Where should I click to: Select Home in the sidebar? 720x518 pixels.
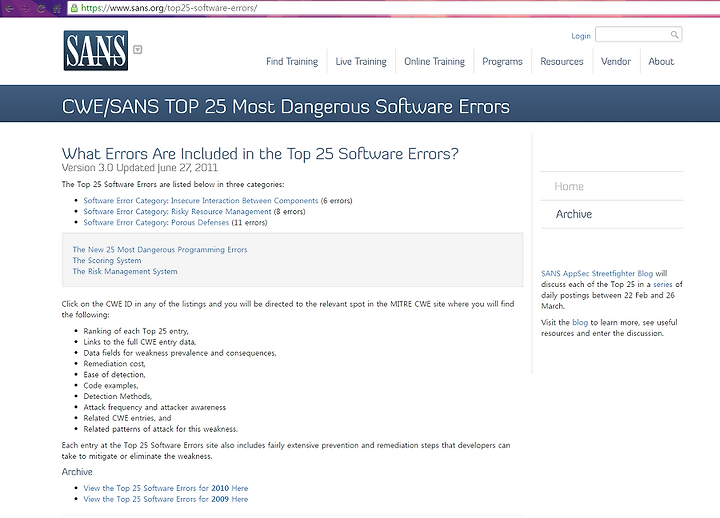click(x=568, y=186)
